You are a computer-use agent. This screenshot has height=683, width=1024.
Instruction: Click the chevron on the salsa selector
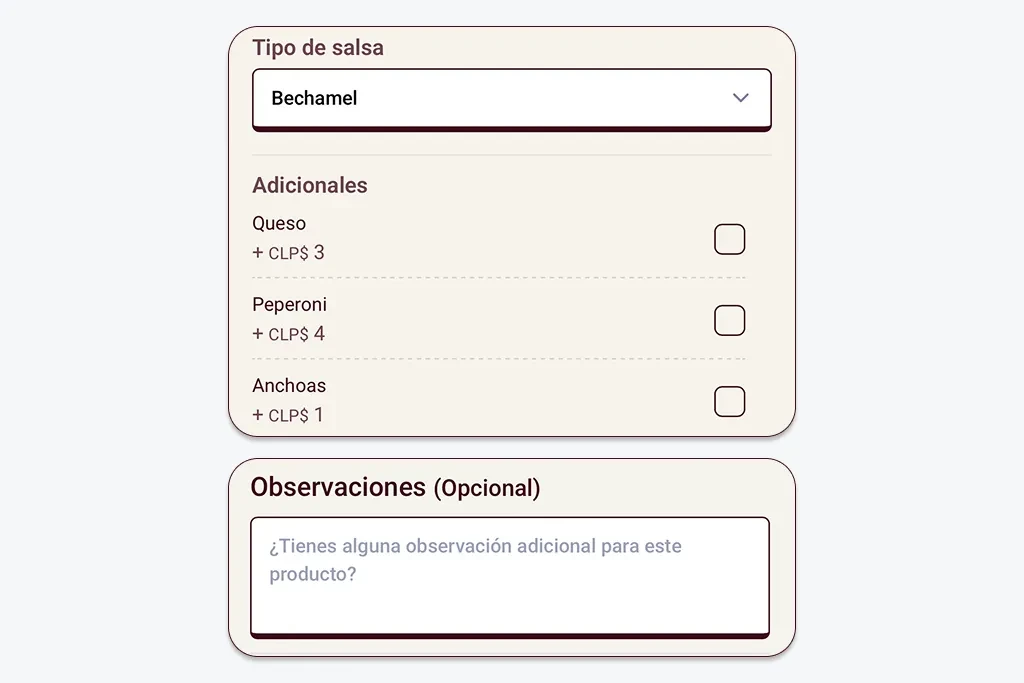pyautogui.click(x=740, y=98)
